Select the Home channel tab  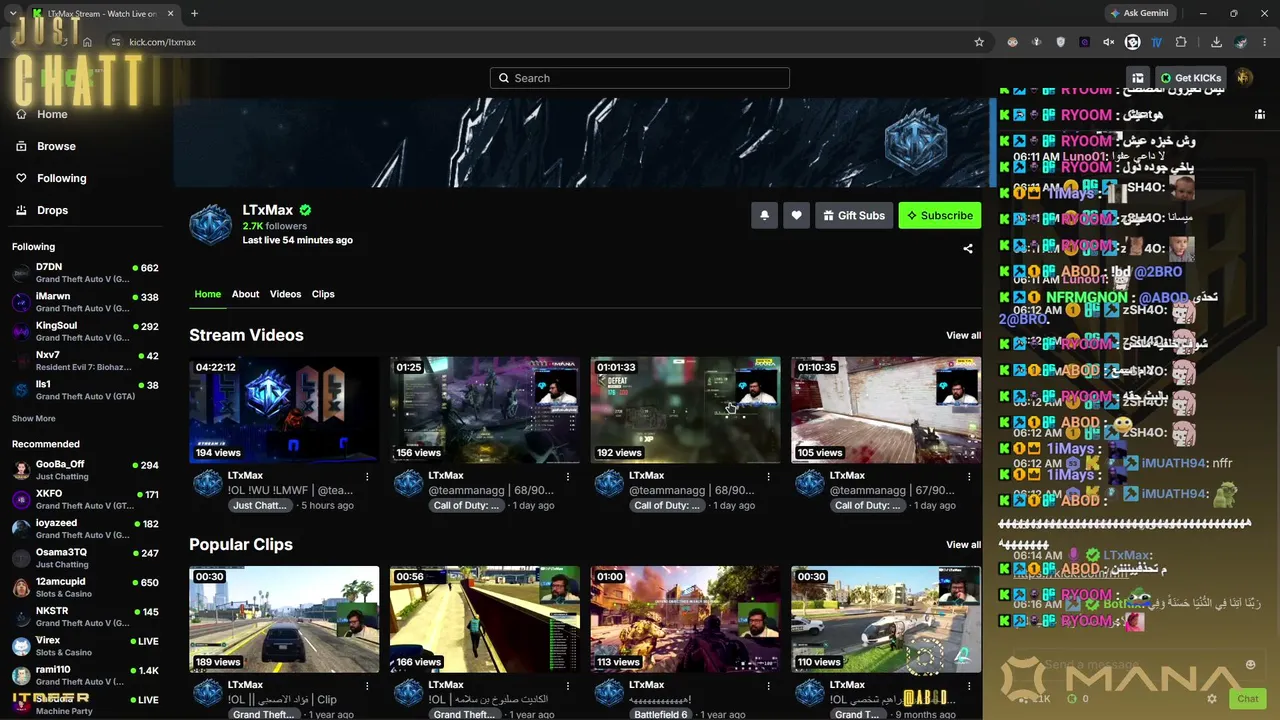click(208, 294)
